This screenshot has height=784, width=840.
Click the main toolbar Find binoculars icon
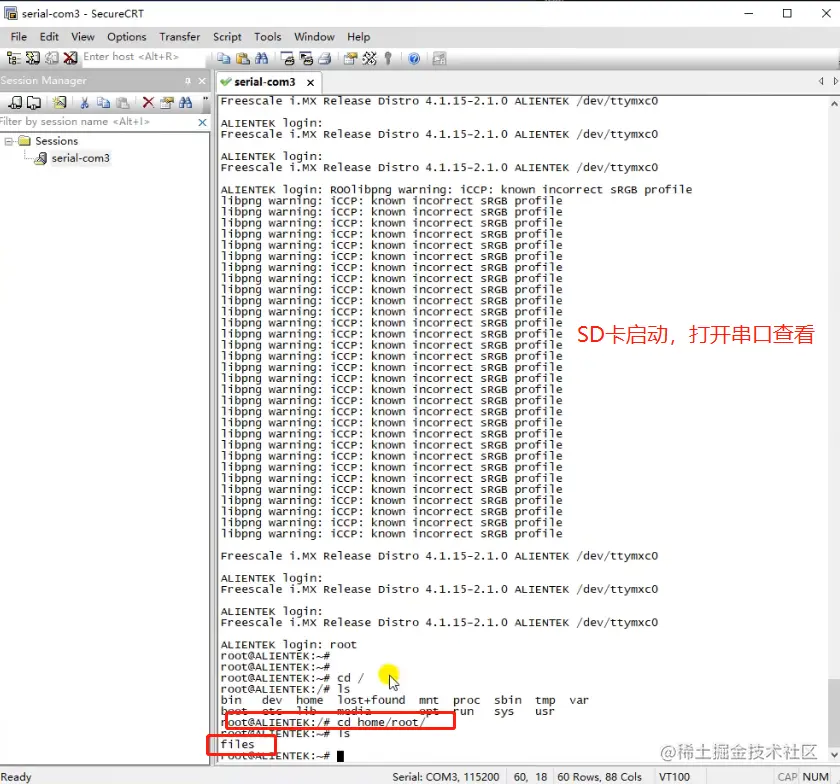click(261, 58)
